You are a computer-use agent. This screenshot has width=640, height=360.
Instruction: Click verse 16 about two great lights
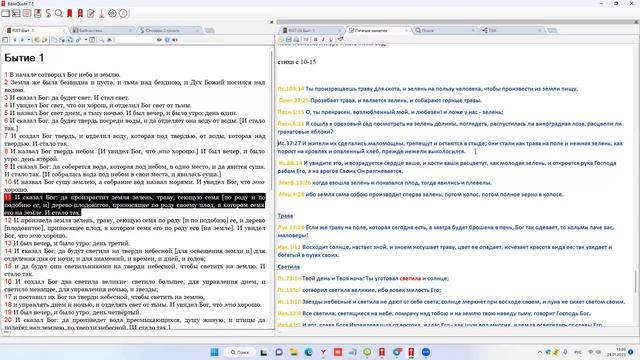click(135, 285)
